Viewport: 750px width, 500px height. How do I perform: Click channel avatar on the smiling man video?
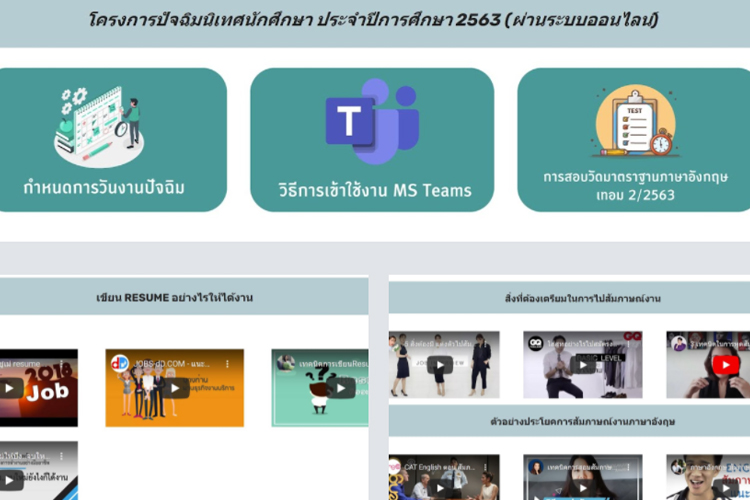678,467
